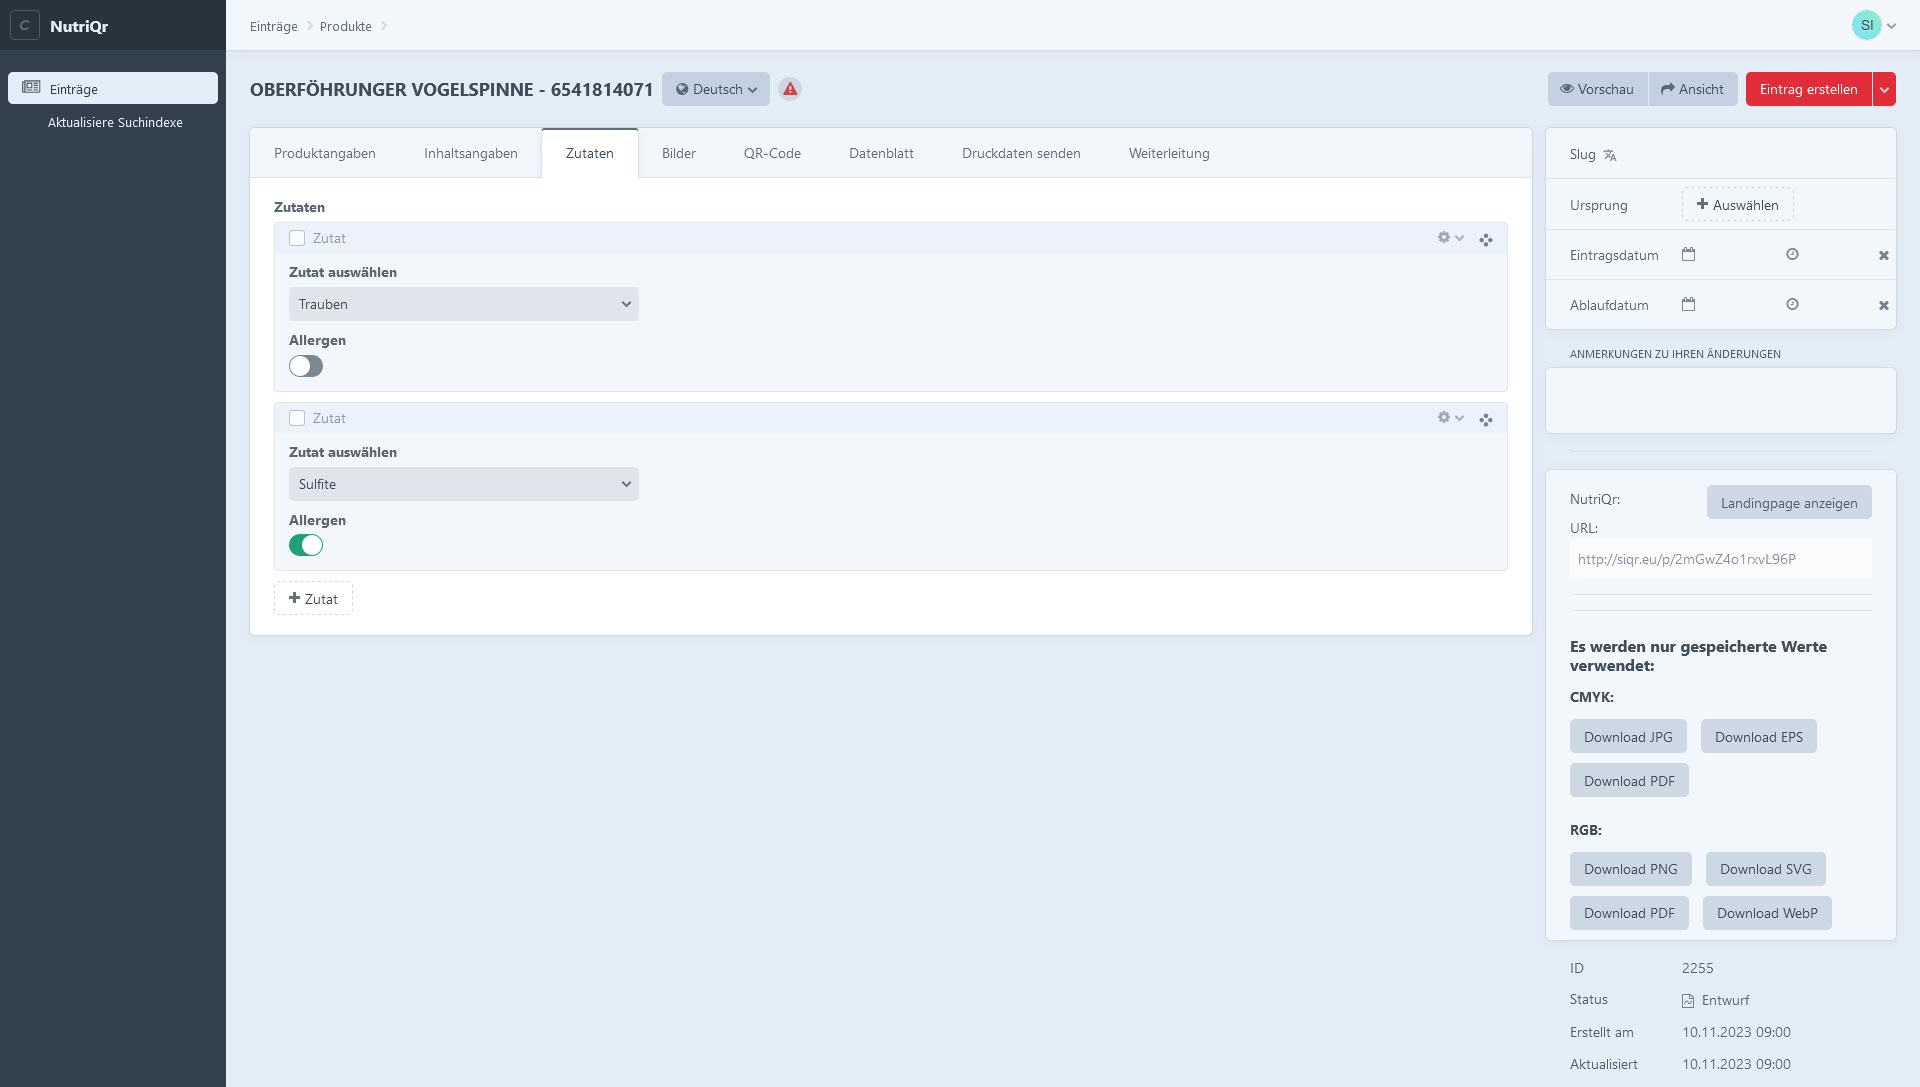Clear the Eintragsdatum with X icon

click(1883, 255)
